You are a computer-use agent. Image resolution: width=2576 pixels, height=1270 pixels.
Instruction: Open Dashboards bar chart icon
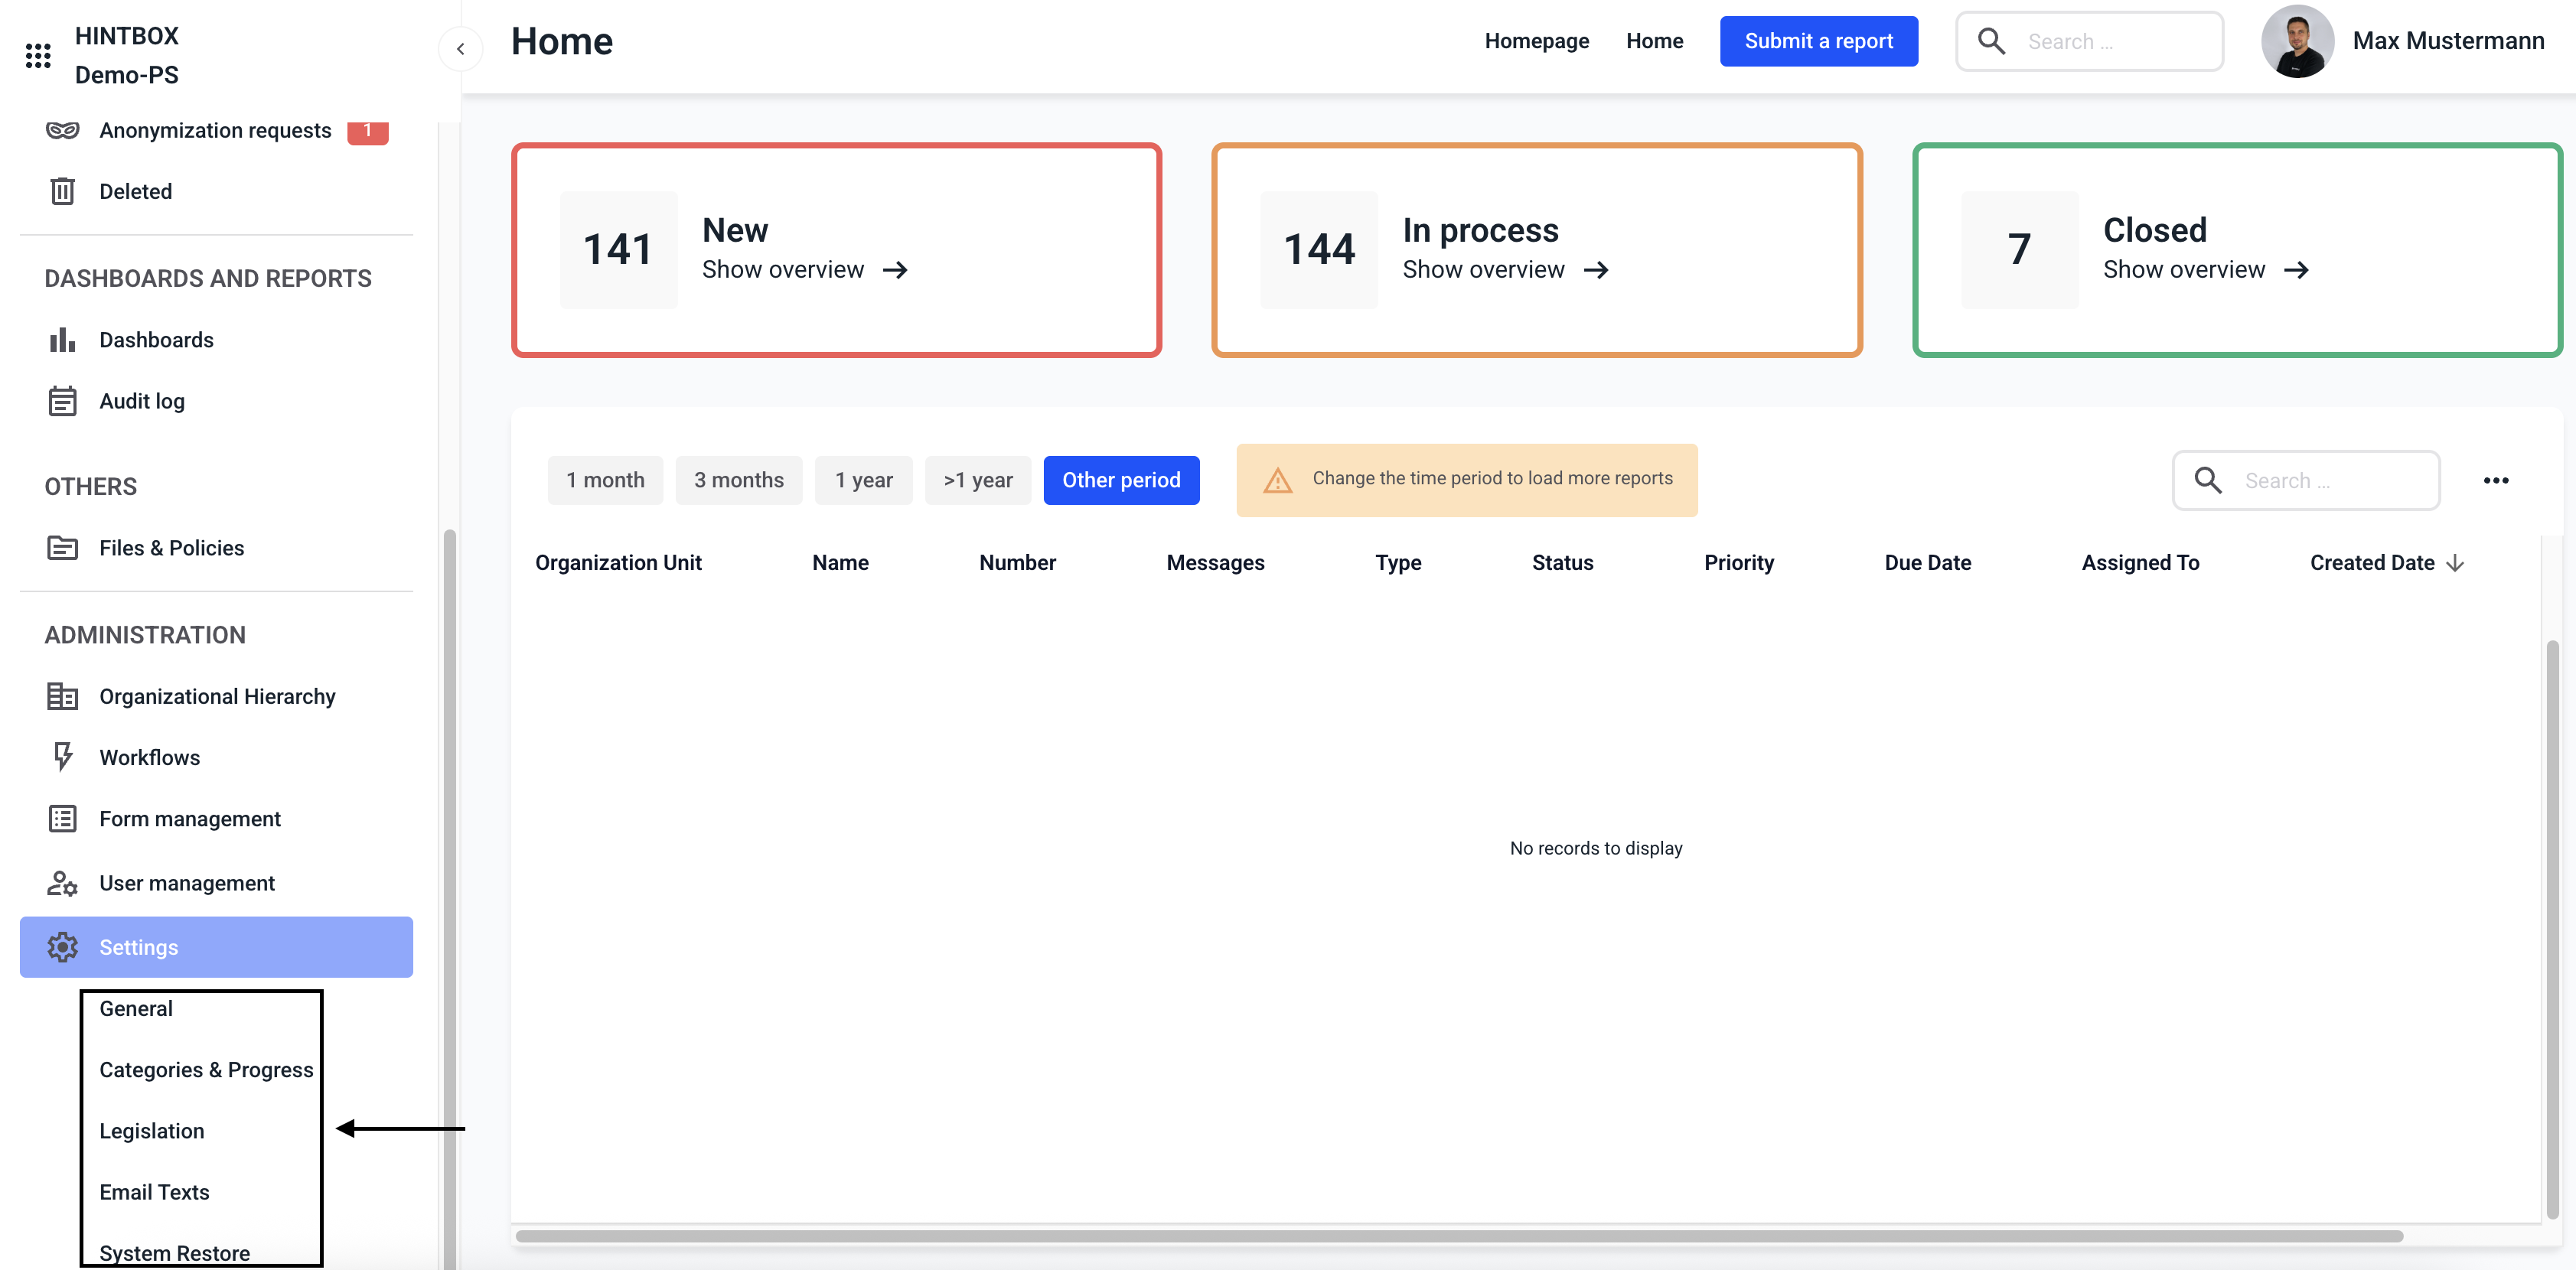pos(62,340)
